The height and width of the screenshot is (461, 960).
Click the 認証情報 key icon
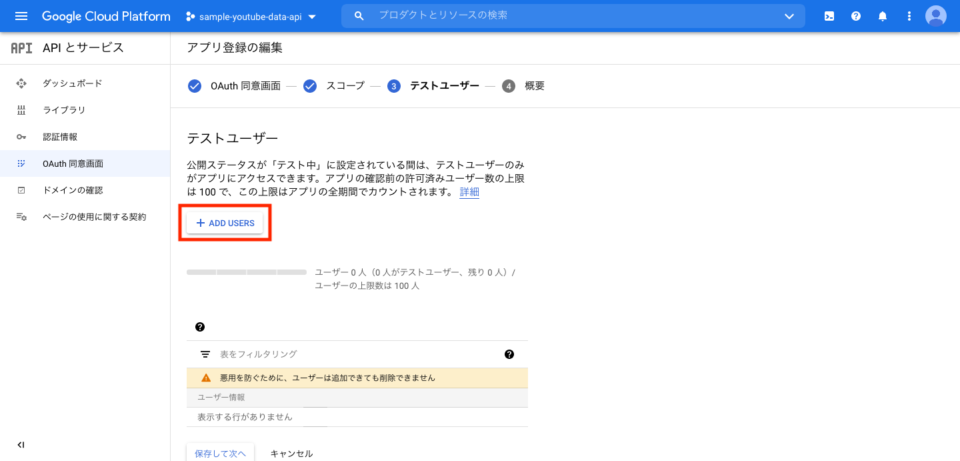pyautogui.click(x=21, y=137)
